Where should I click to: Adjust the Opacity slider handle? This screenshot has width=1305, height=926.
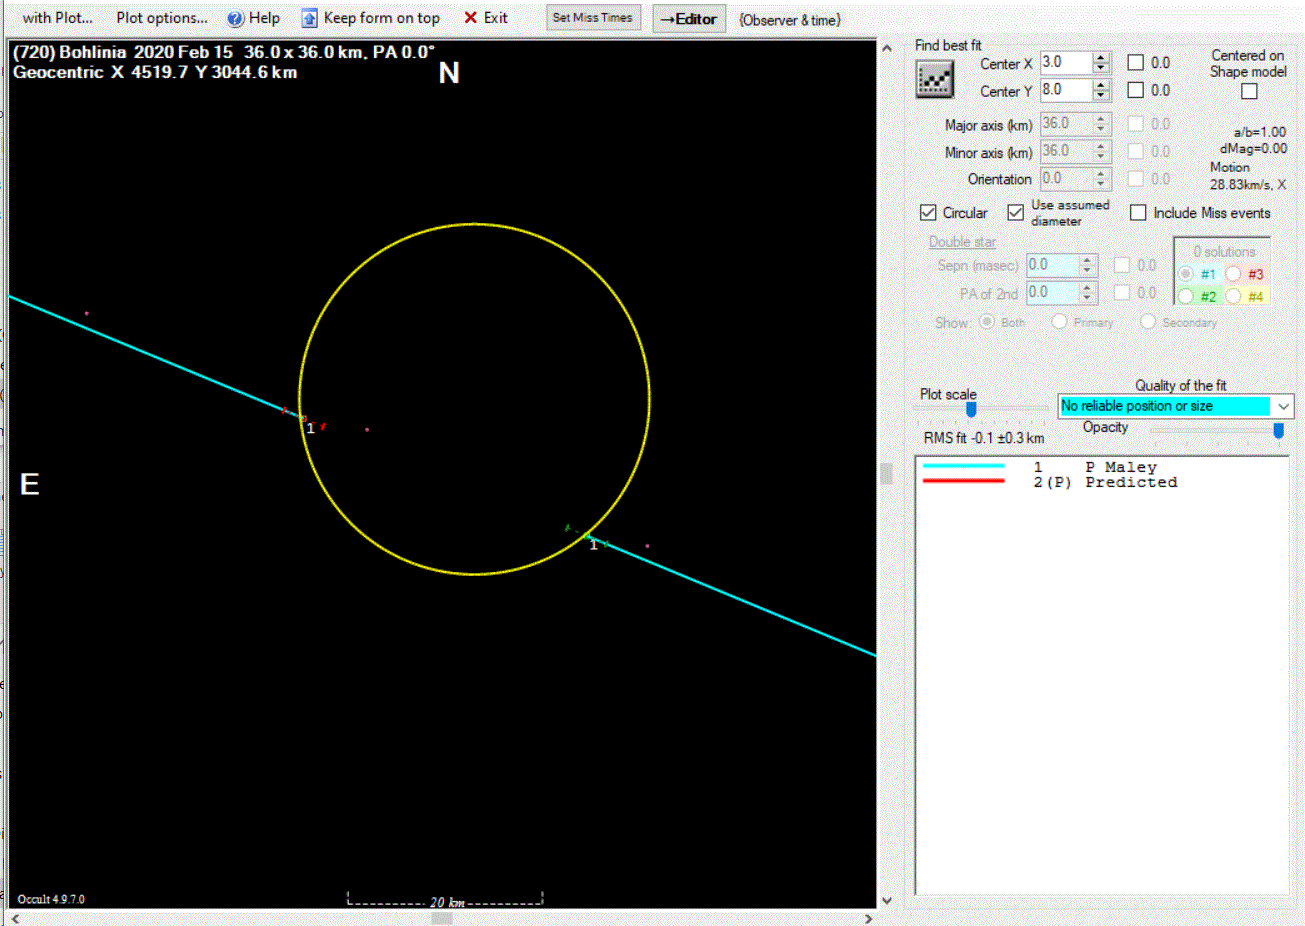click(1278, 430)
